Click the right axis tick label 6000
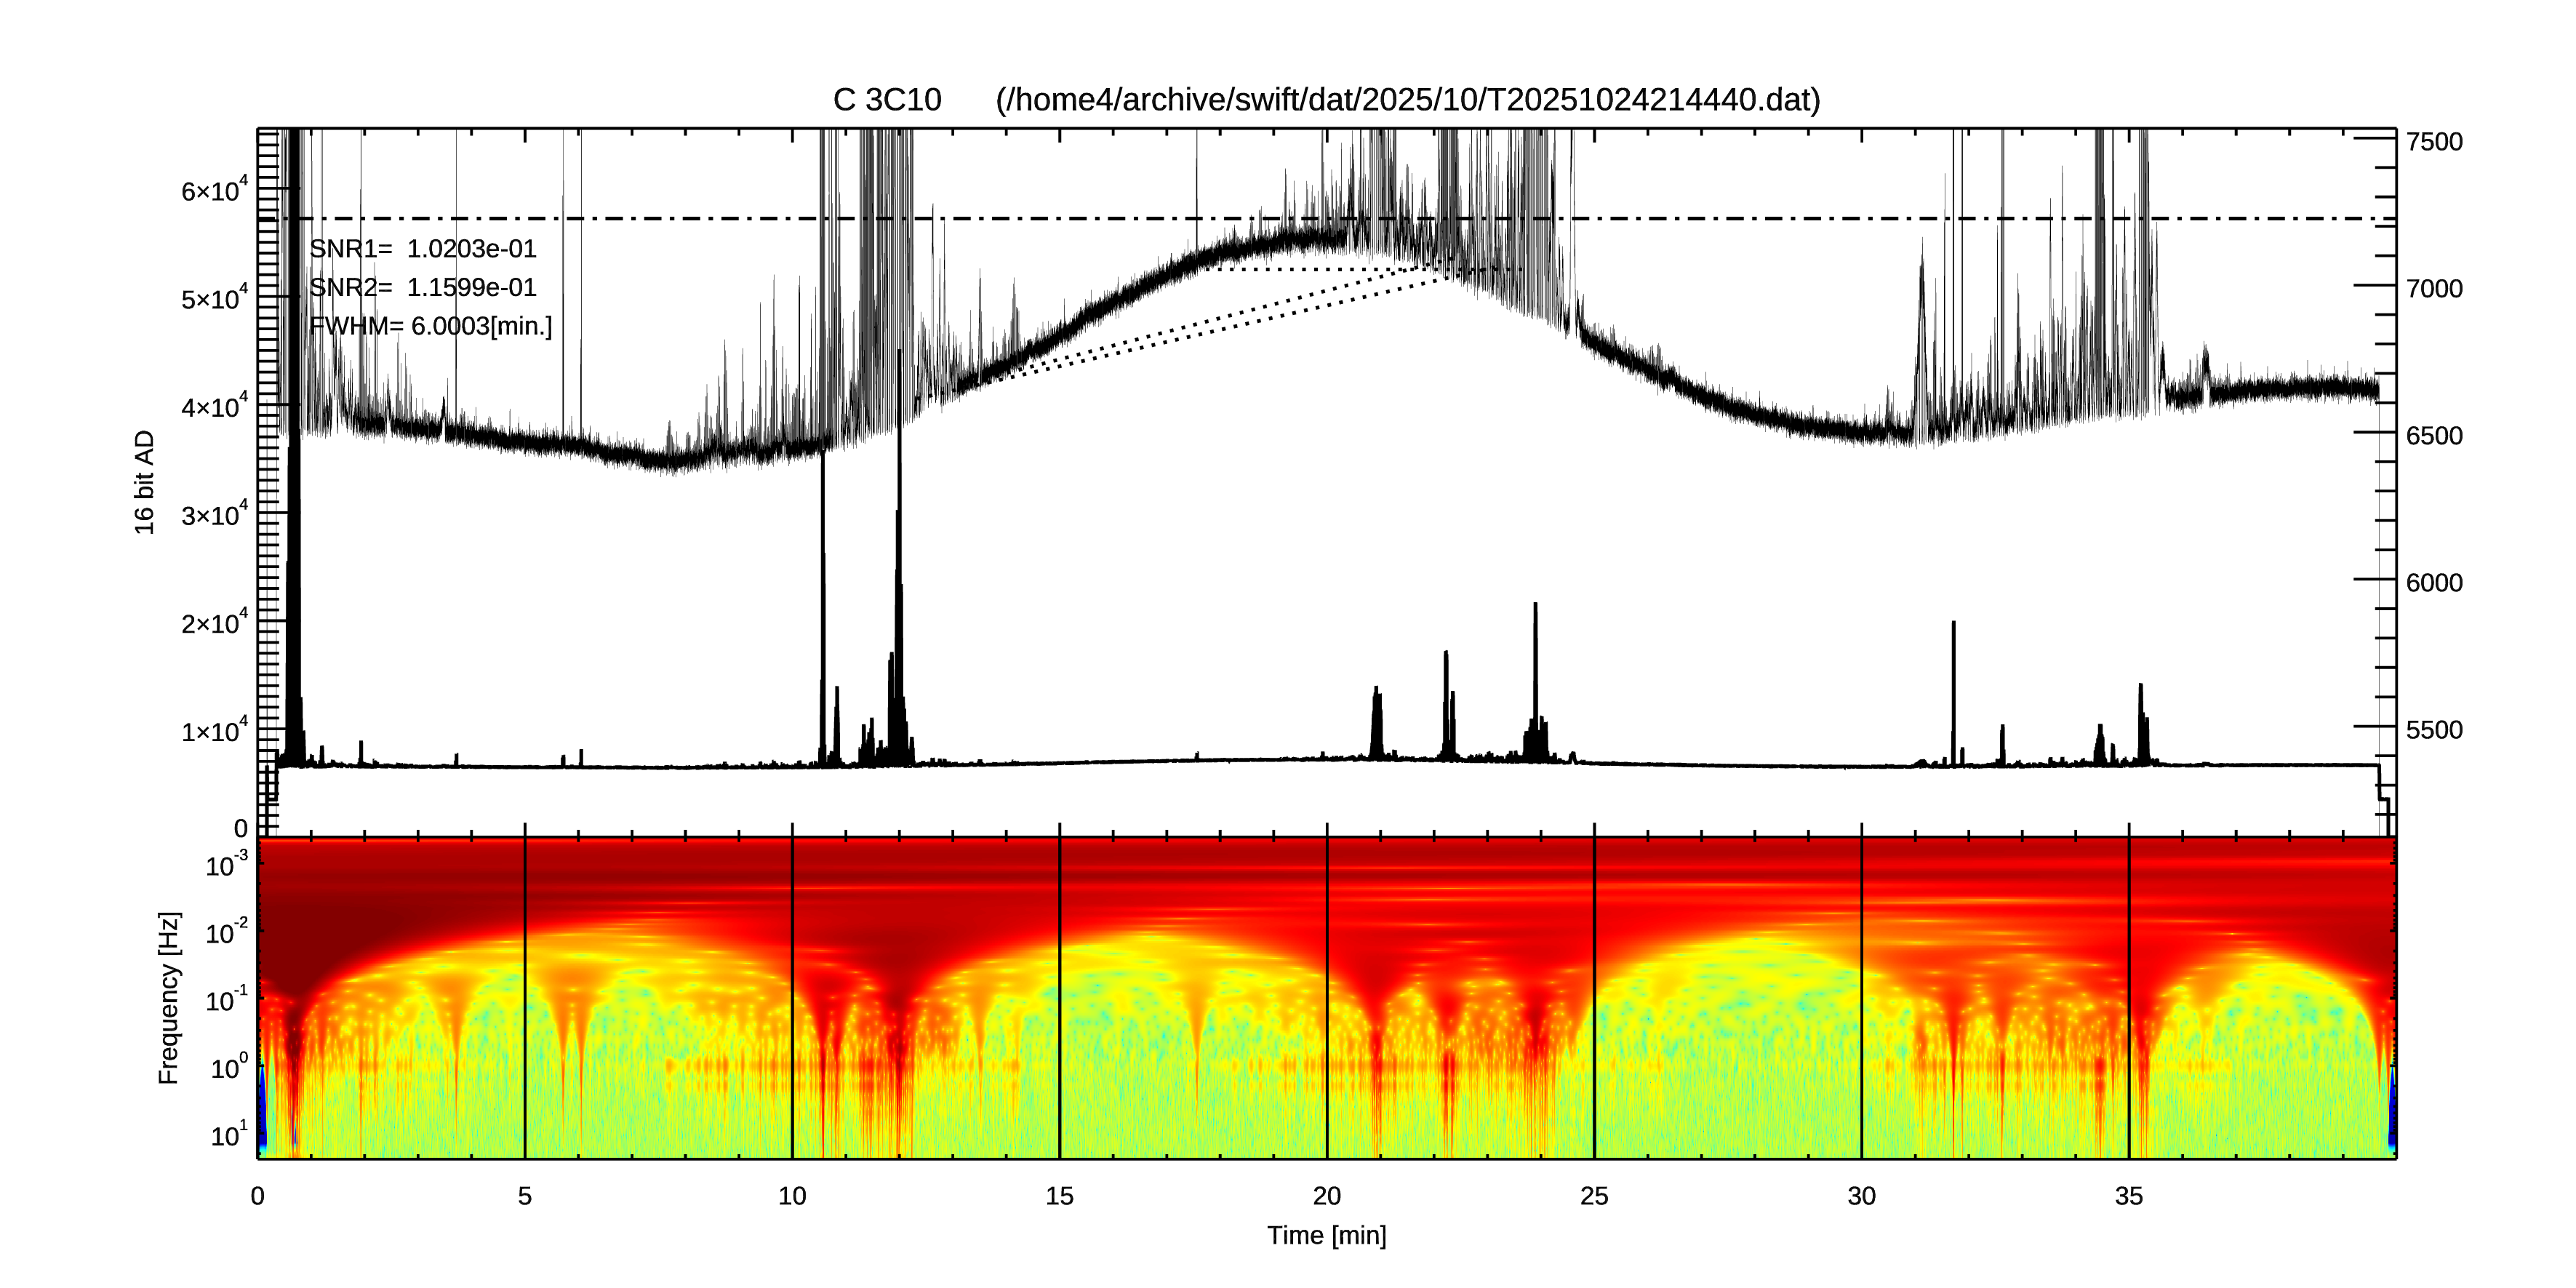Screen dimensions: 2576x1288 (x=2434, y=583)
